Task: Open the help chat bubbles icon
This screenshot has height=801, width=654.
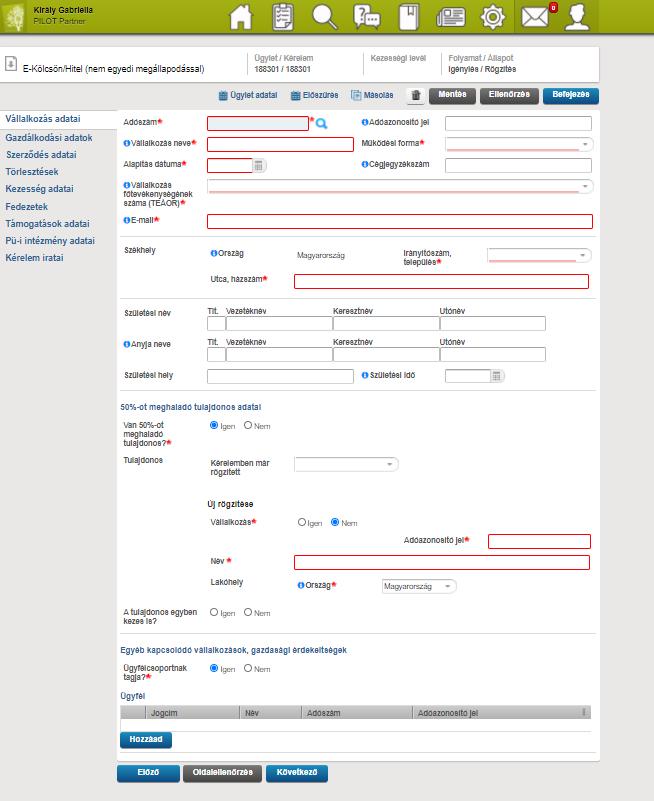Action: pyautogui.click(x=366, y=17)
